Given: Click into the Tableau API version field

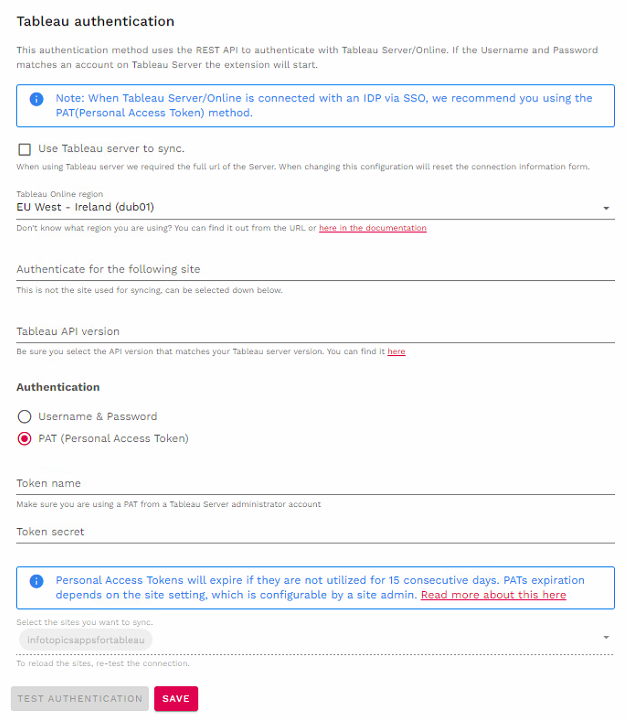Looking at the screenshot, I should click(x=314, y=331).
